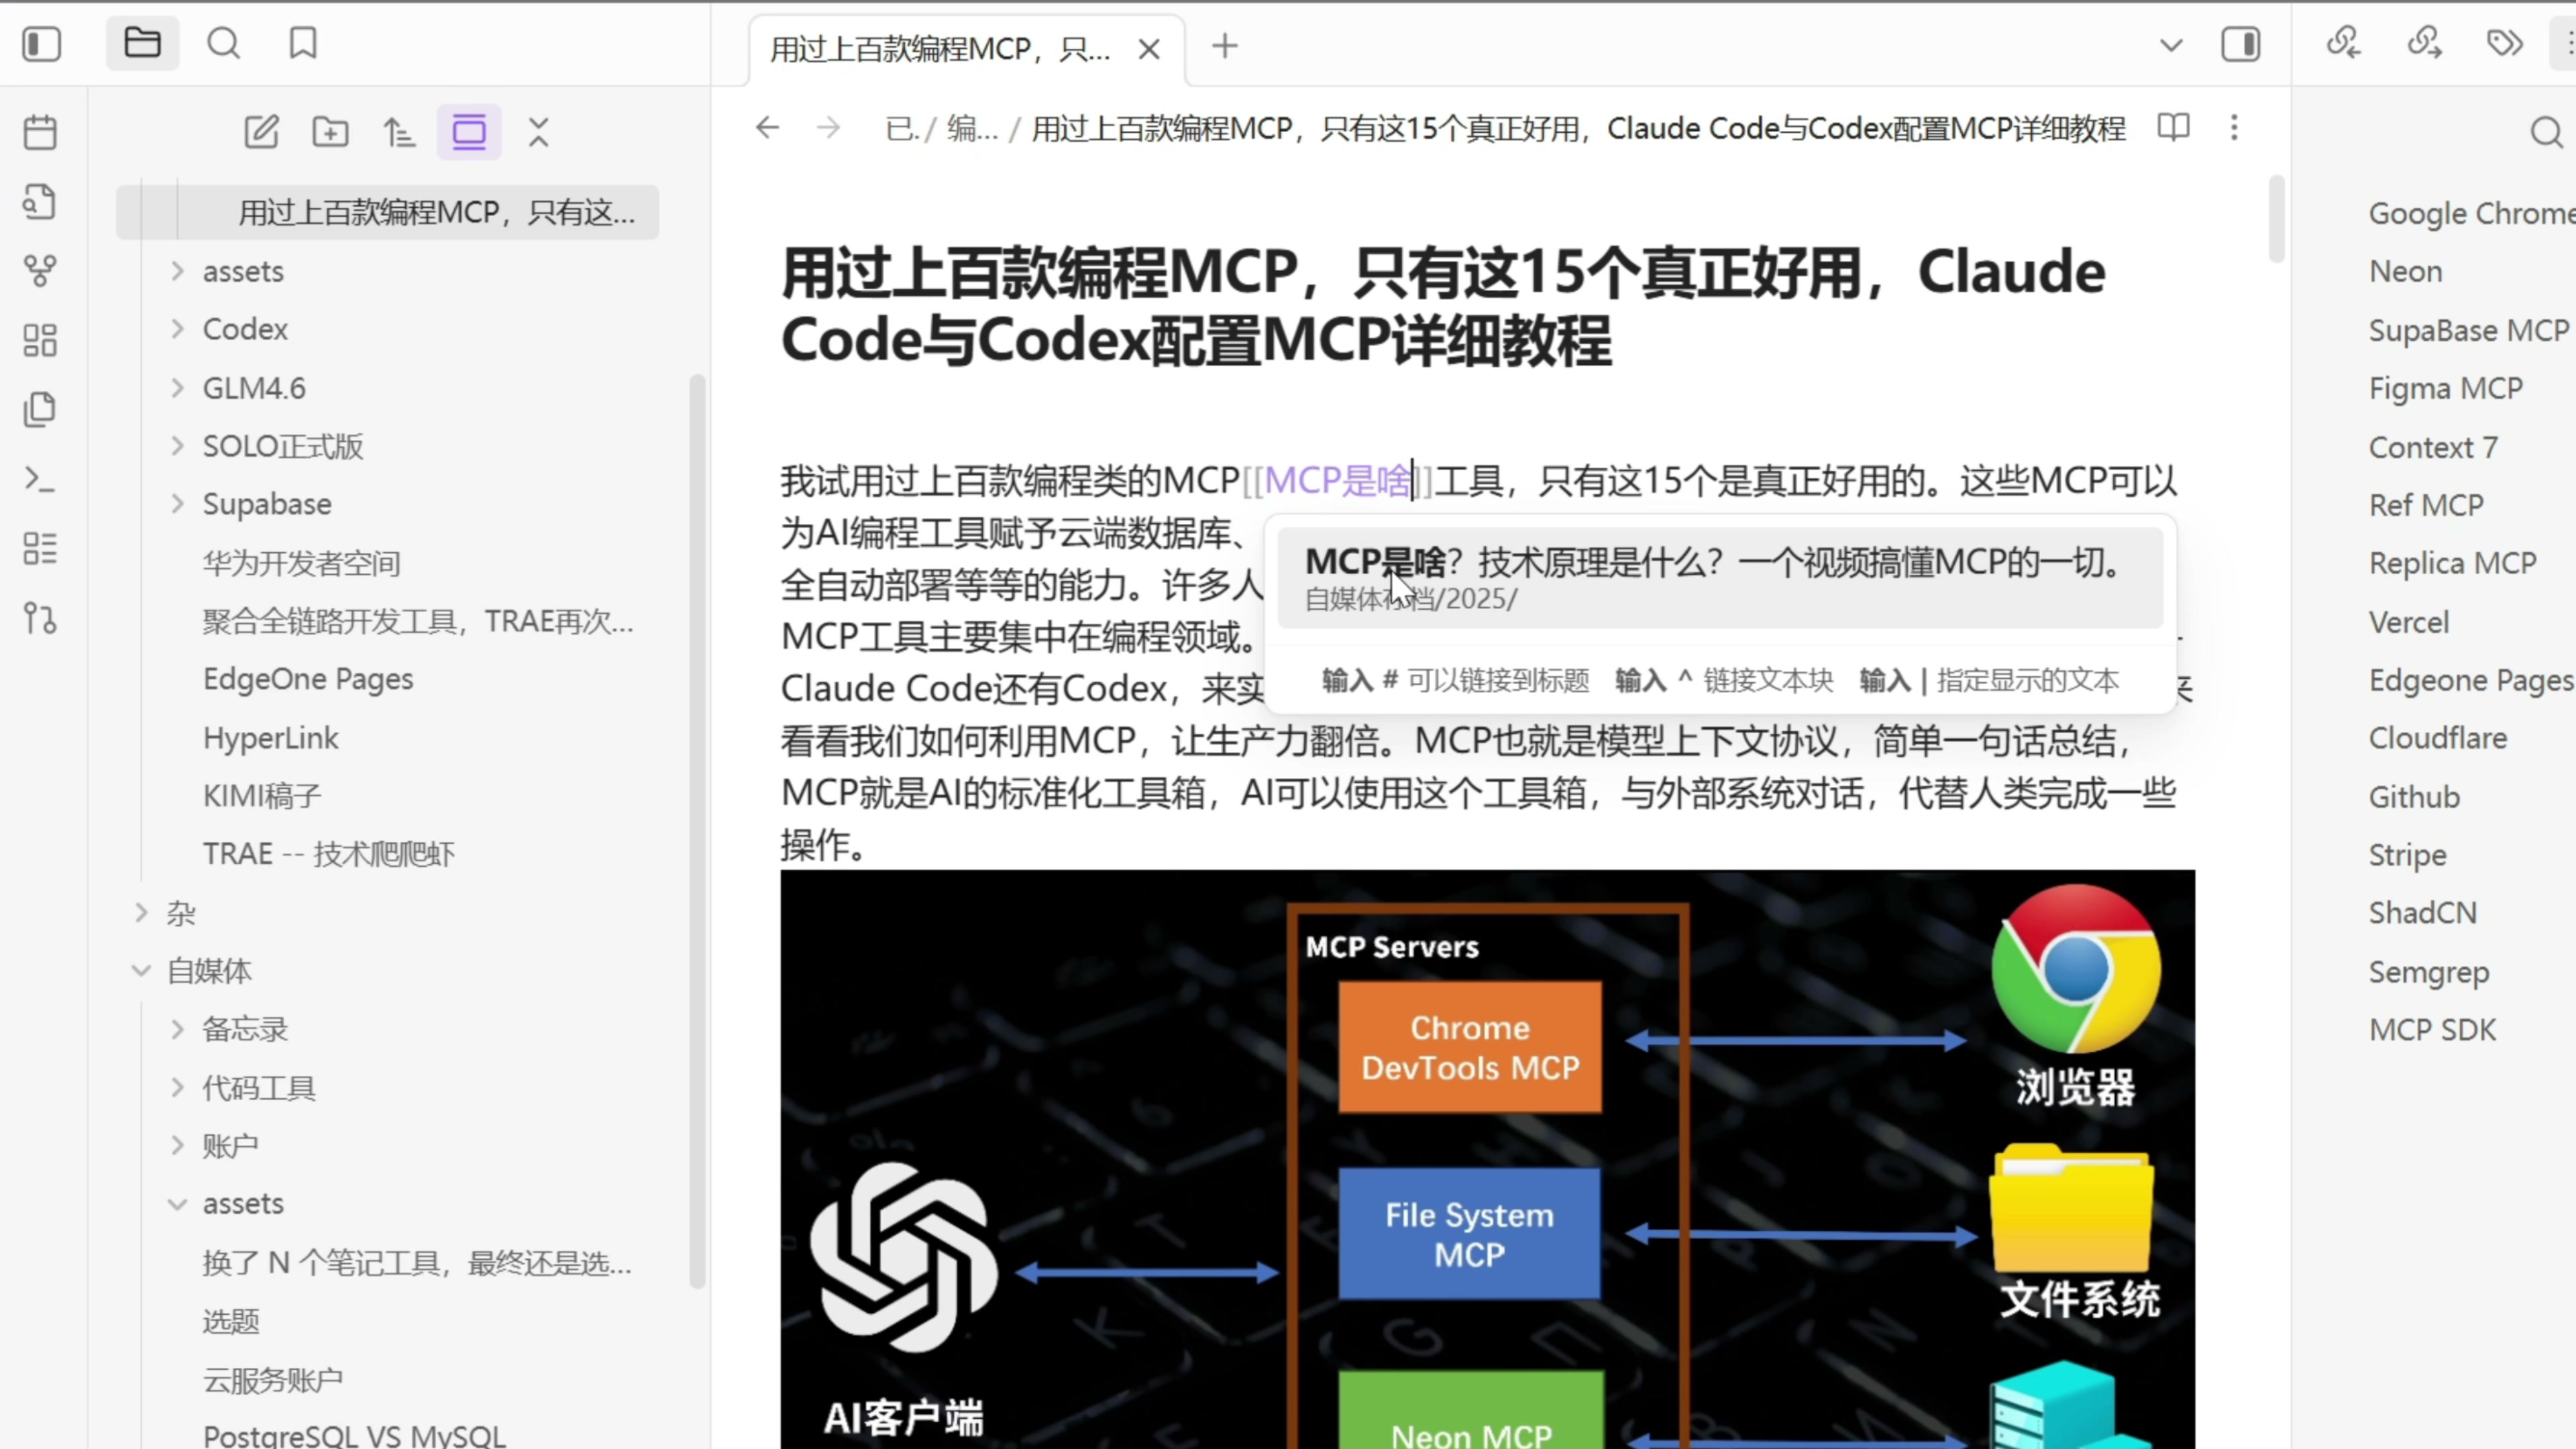
Task: Toggle auto-reveal current file icon
Action: 469,132
